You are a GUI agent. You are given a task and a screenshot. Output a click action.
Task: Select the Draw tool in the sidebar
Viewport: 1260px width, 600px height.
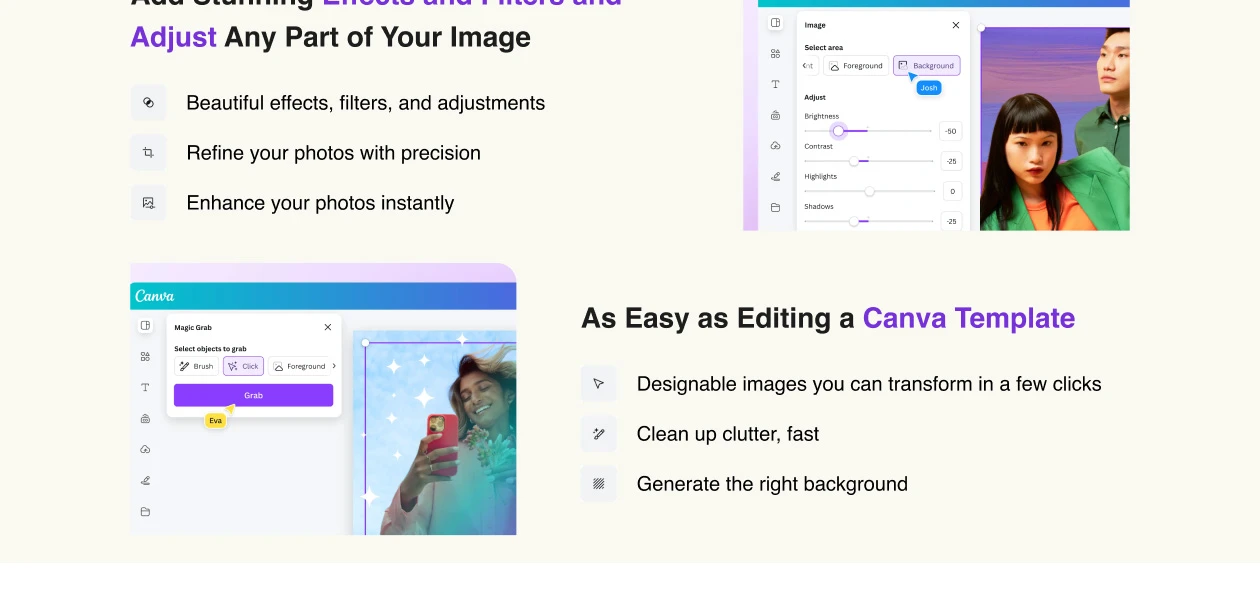(145, 480)
